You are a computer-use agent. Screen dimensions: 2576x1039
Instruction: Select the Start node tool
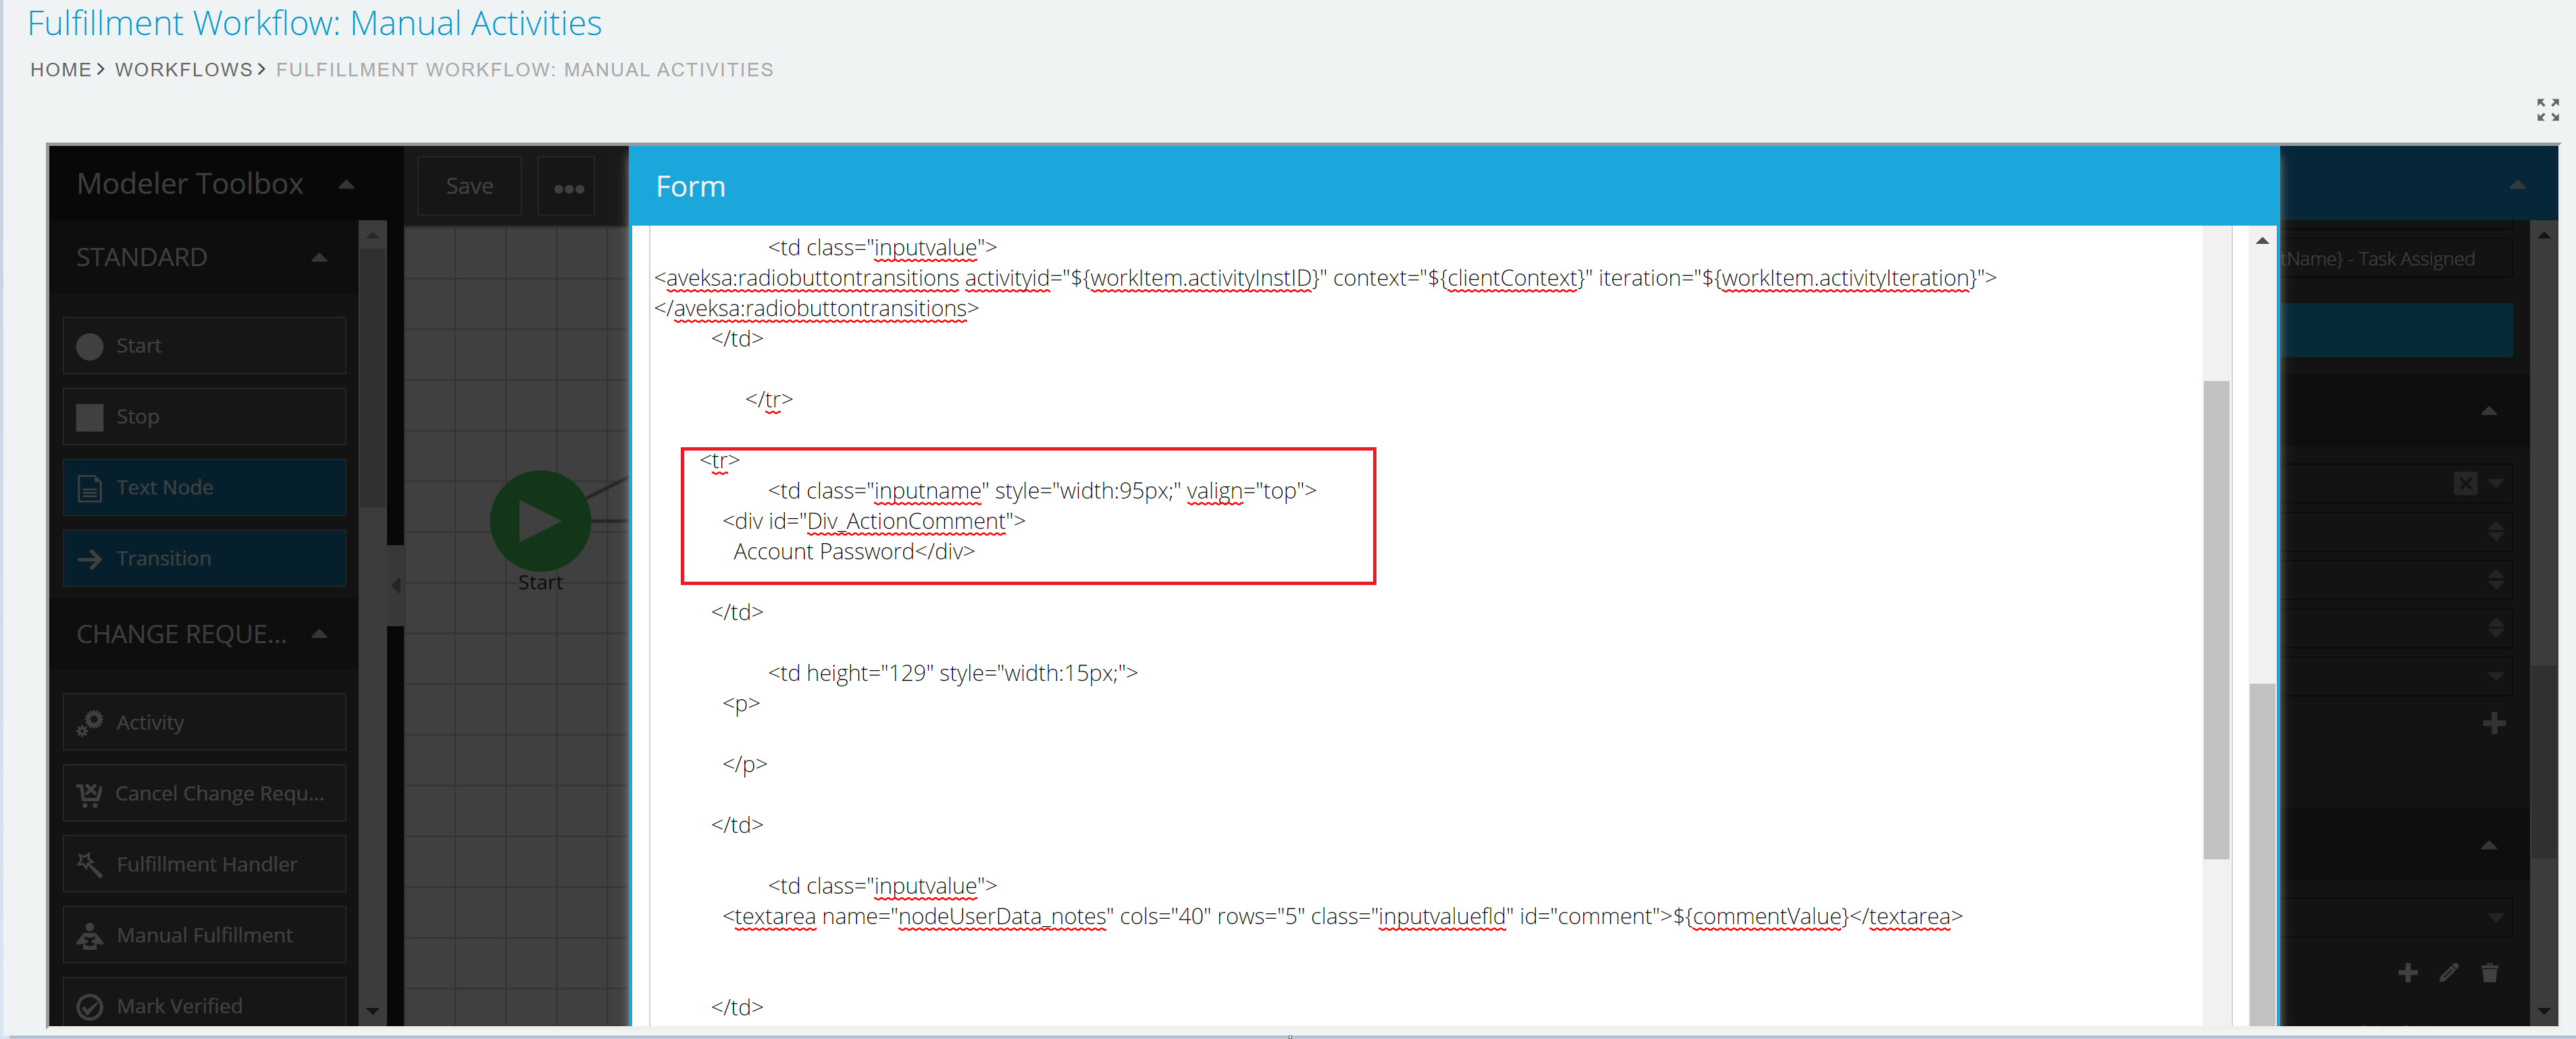click(204, 346)
